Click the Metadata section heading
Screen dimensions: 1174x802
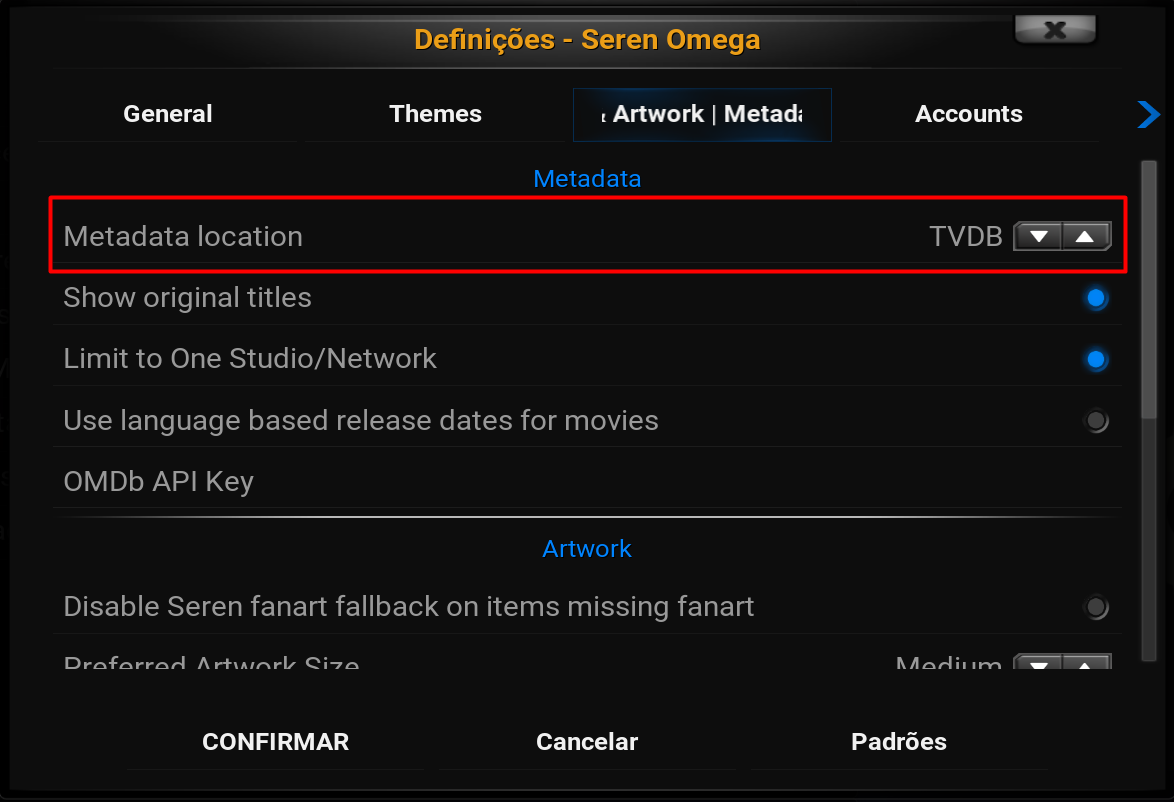pos(587,178)
